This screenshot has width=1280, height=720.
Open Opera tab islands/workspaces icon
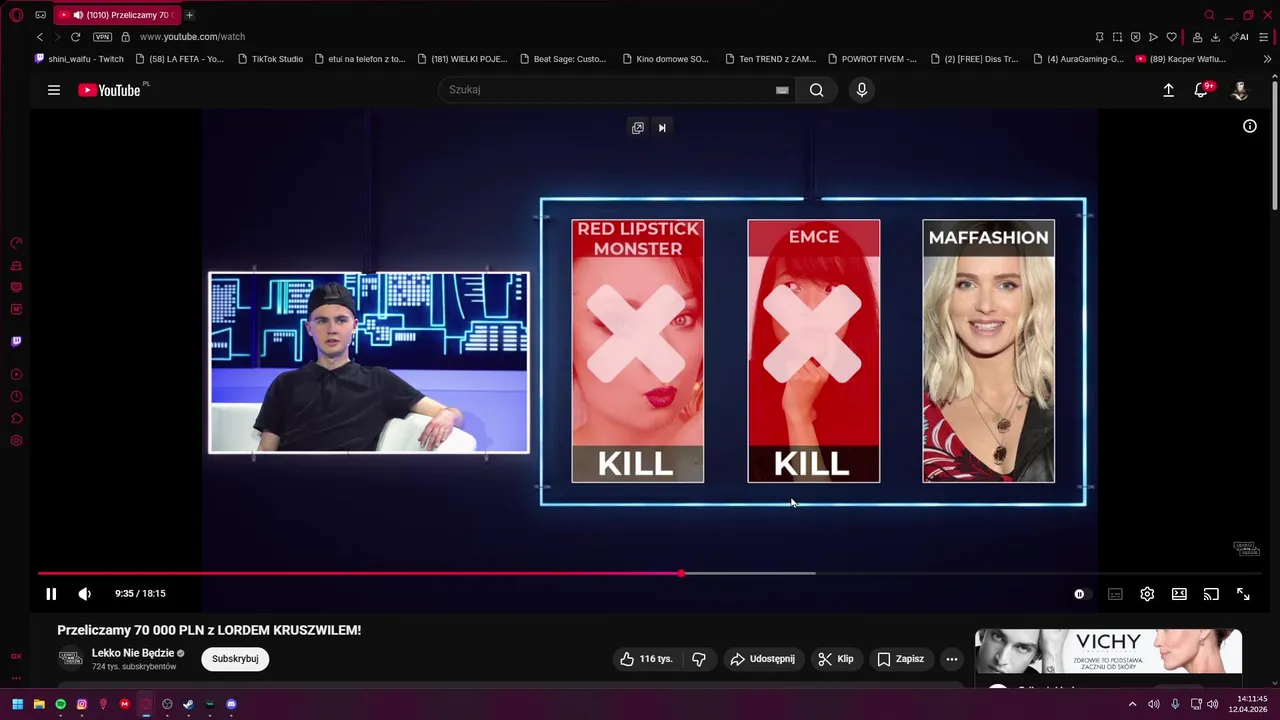(40, 15)
